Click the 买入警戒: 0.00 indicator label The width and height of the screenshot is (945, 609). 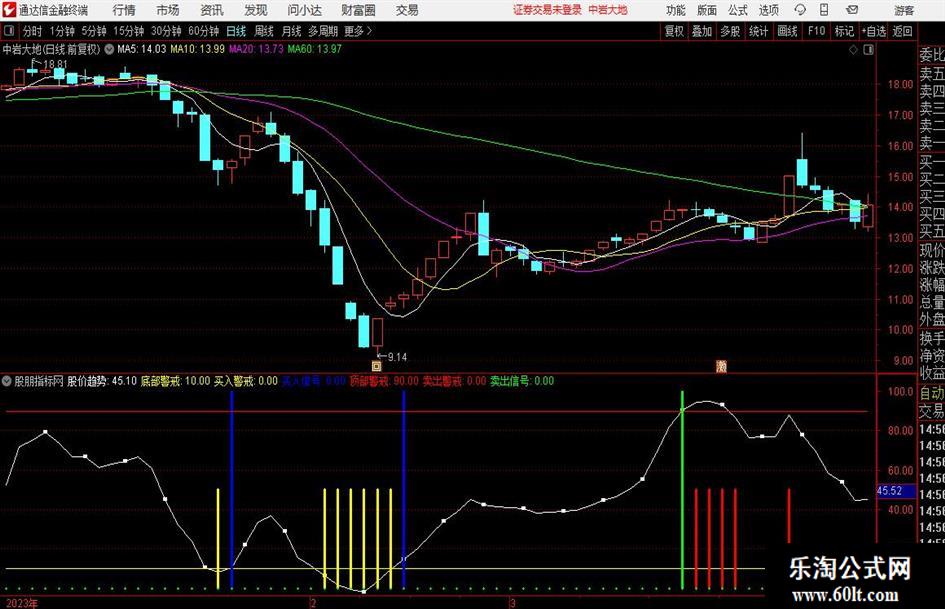pos(246,381)
